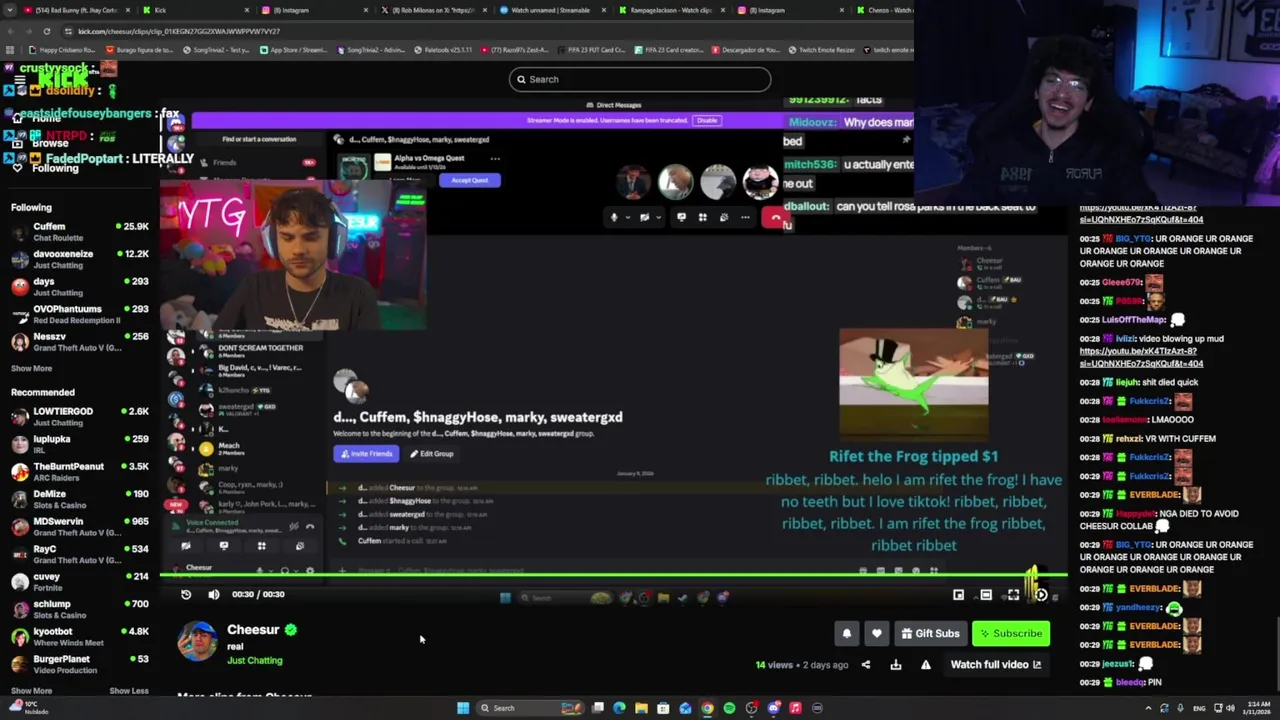Turn on notifications with the bell icon

847,633
